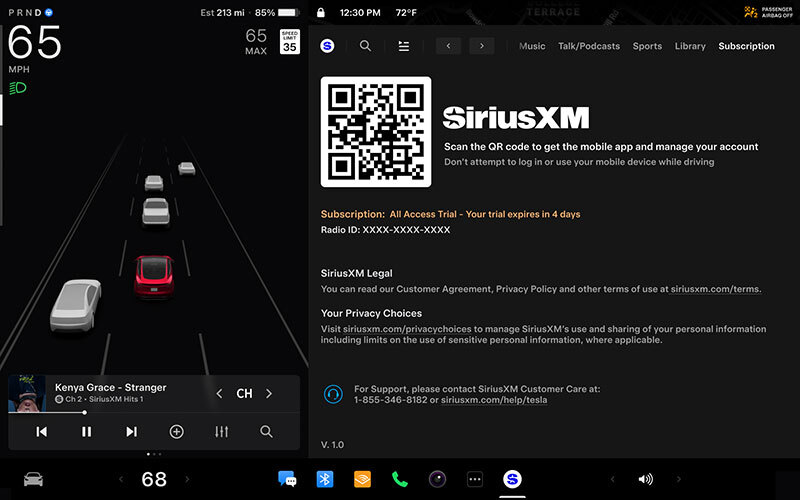
Task: Pause the current track
Action: (x=87, y=431)
